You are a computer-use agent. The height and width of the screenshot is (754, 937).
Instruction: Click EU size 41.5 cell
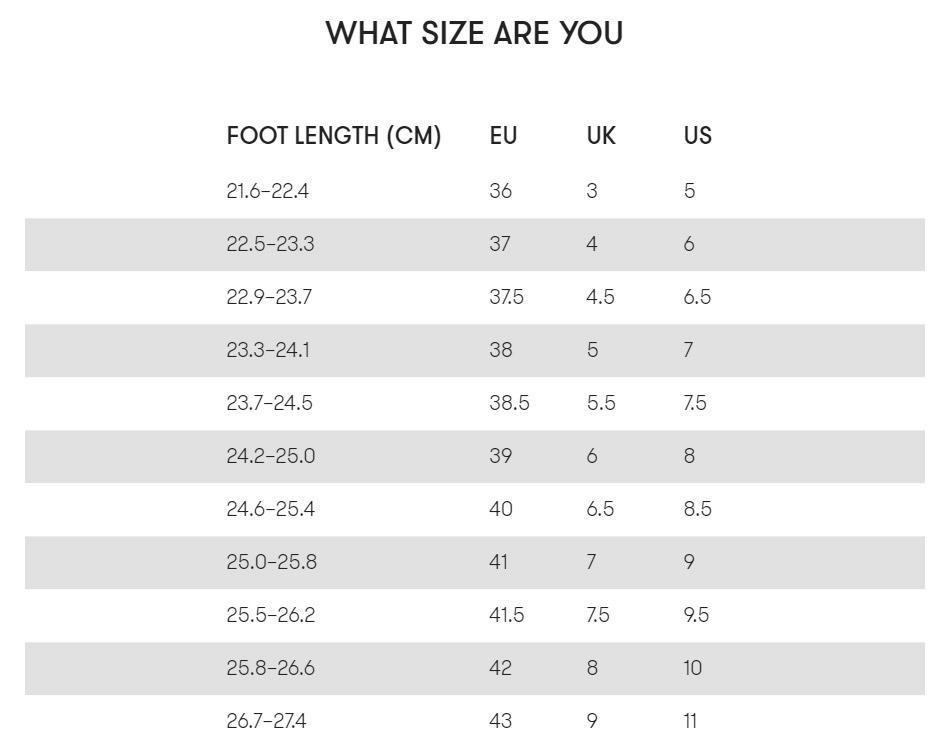coord(506,615)
